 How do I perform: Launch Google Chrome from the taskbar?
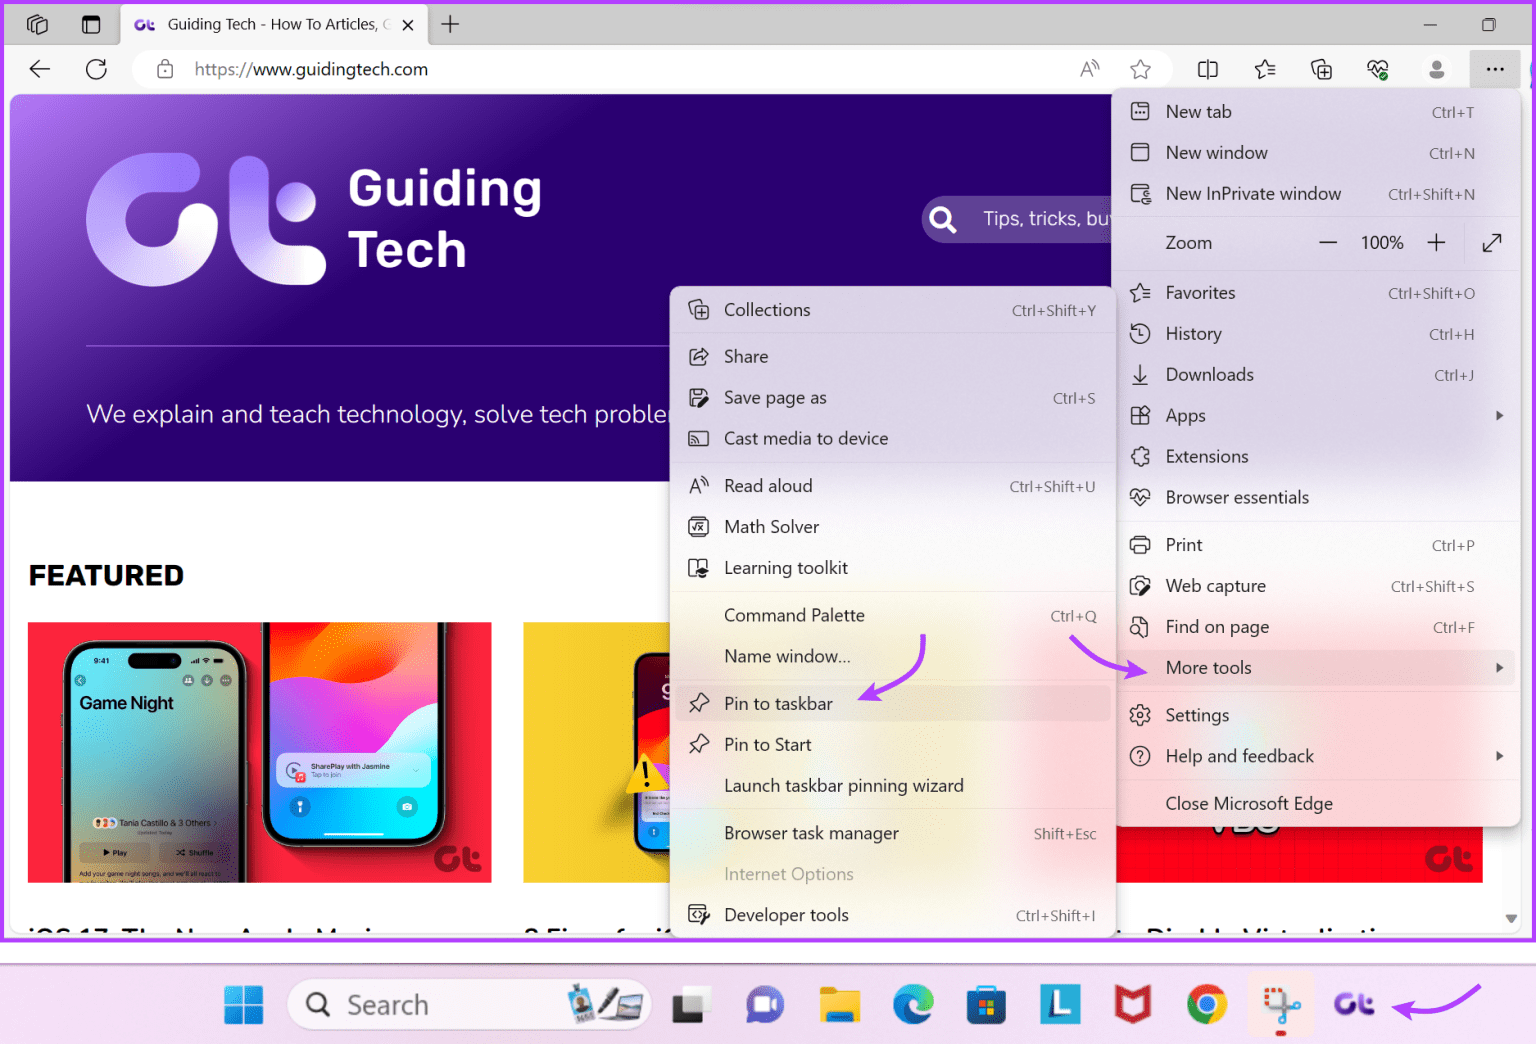(x=1206, y=1004)
